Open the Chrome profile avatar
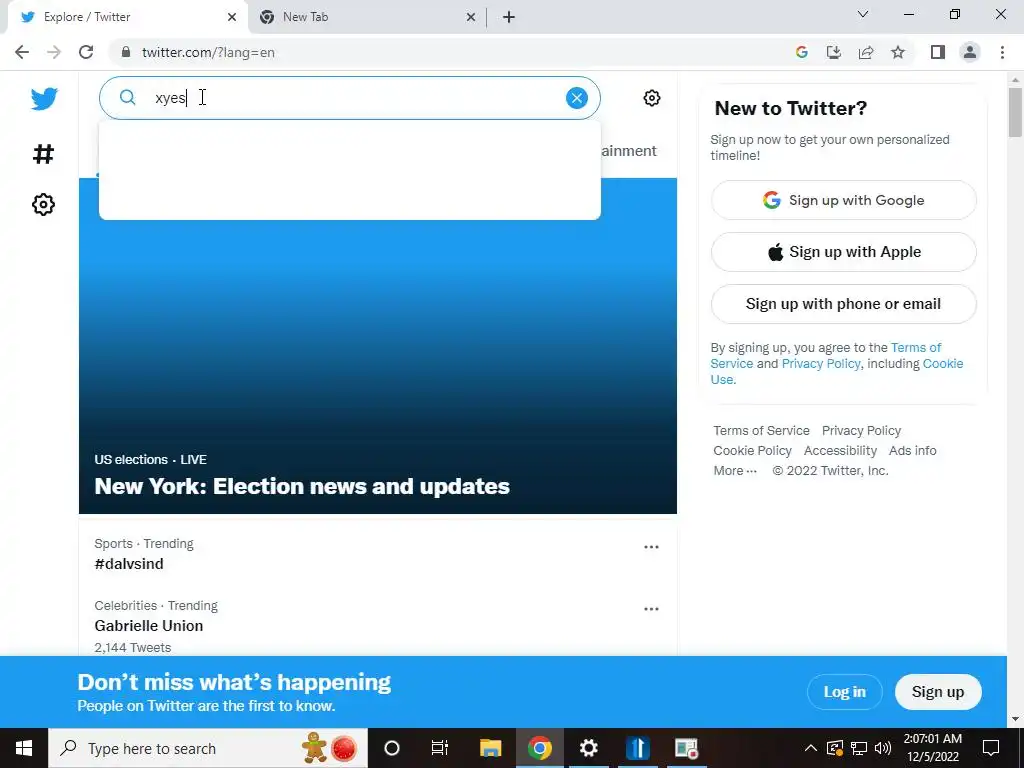Screen dimensions: 1024x768 [x=970, y=52]
